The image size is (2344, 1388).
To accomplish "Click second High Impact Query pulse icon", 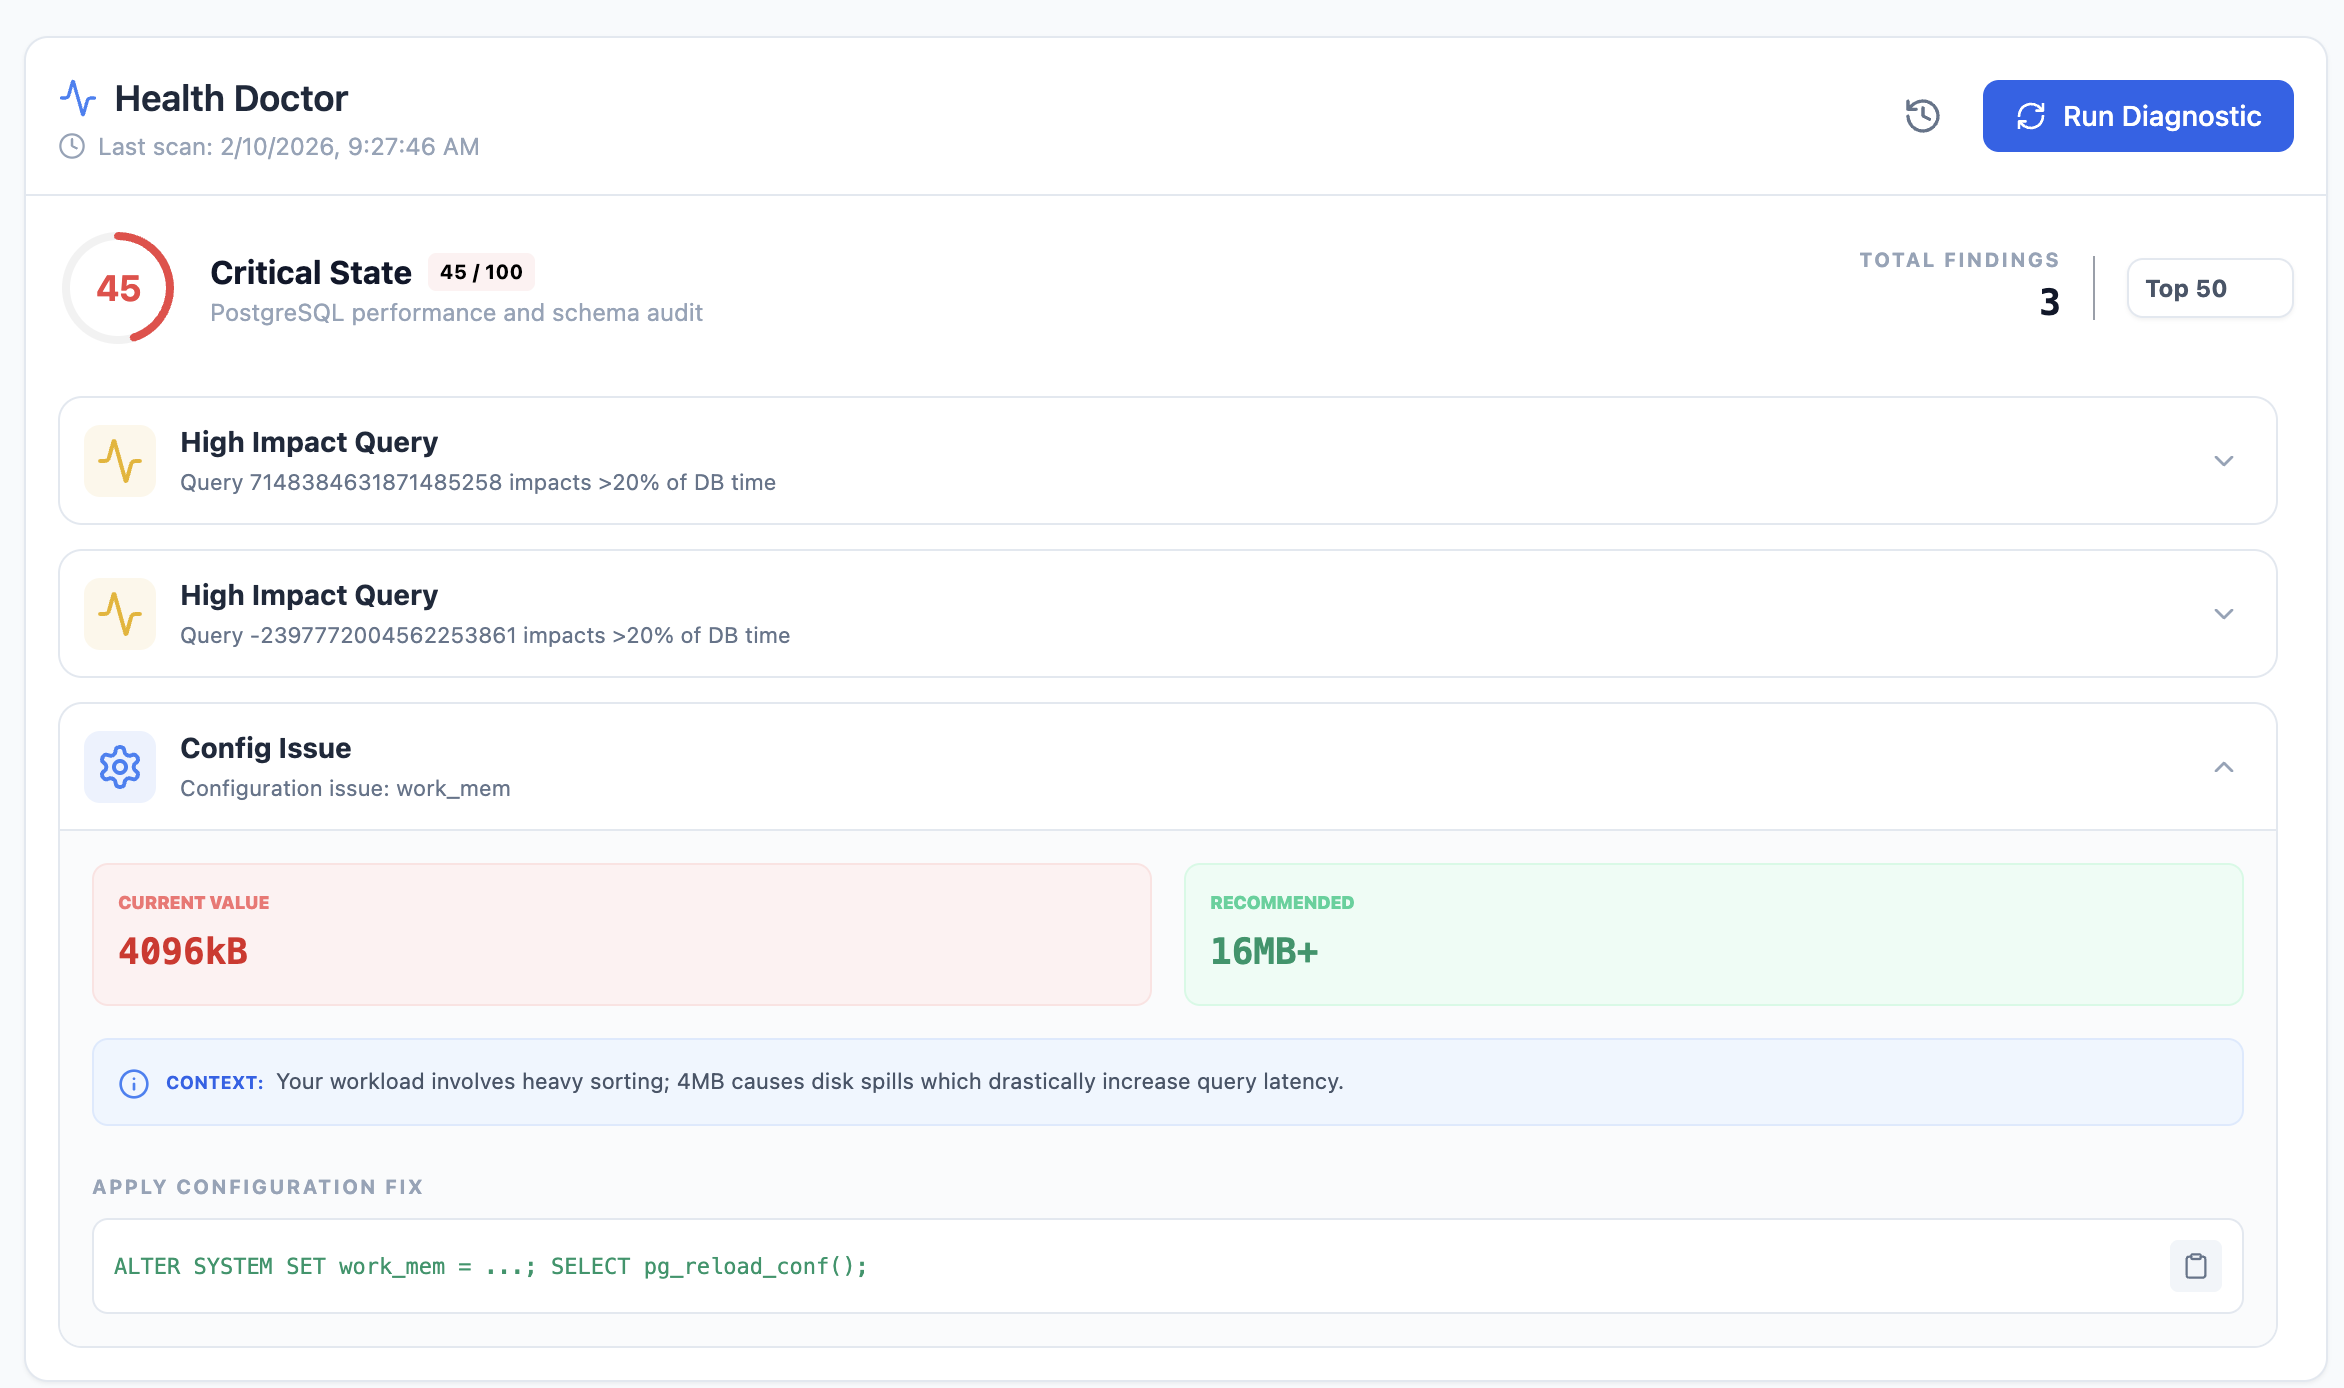I will point(120,614).
